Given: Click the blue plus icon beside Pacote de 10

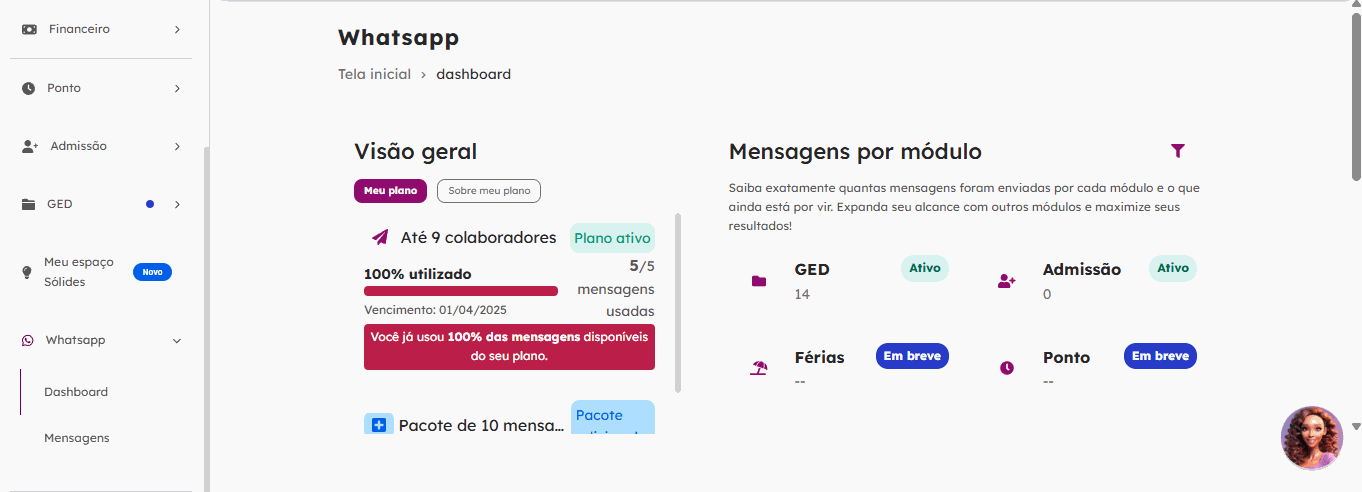Looking at the screenshot, I should click(379, 425).
